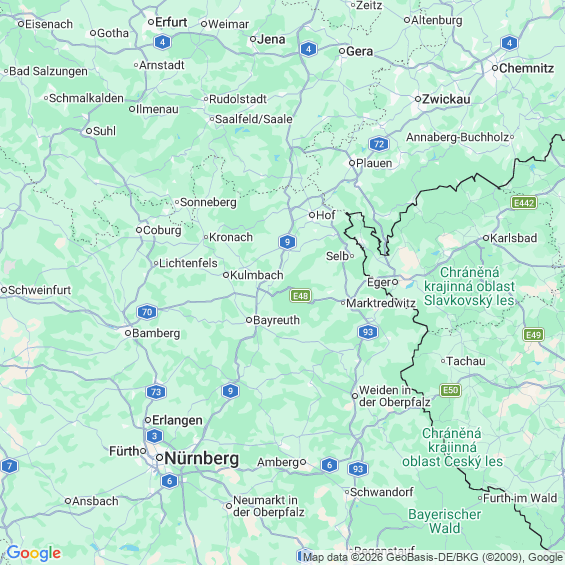Viewport: 565px width, 565px height.
Task: Click the A72 highway shield near Plauen
Action: click(x=379, y=144)
